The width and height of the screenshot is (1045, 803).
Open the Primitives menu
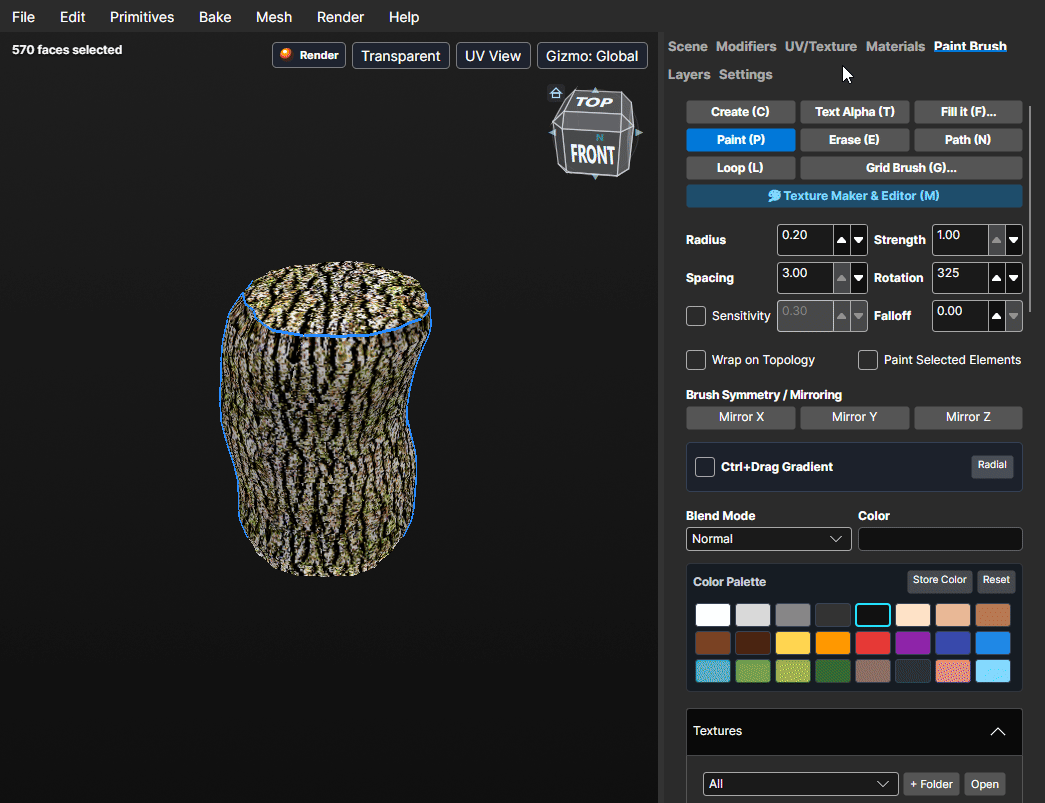[x=142, y=17]
